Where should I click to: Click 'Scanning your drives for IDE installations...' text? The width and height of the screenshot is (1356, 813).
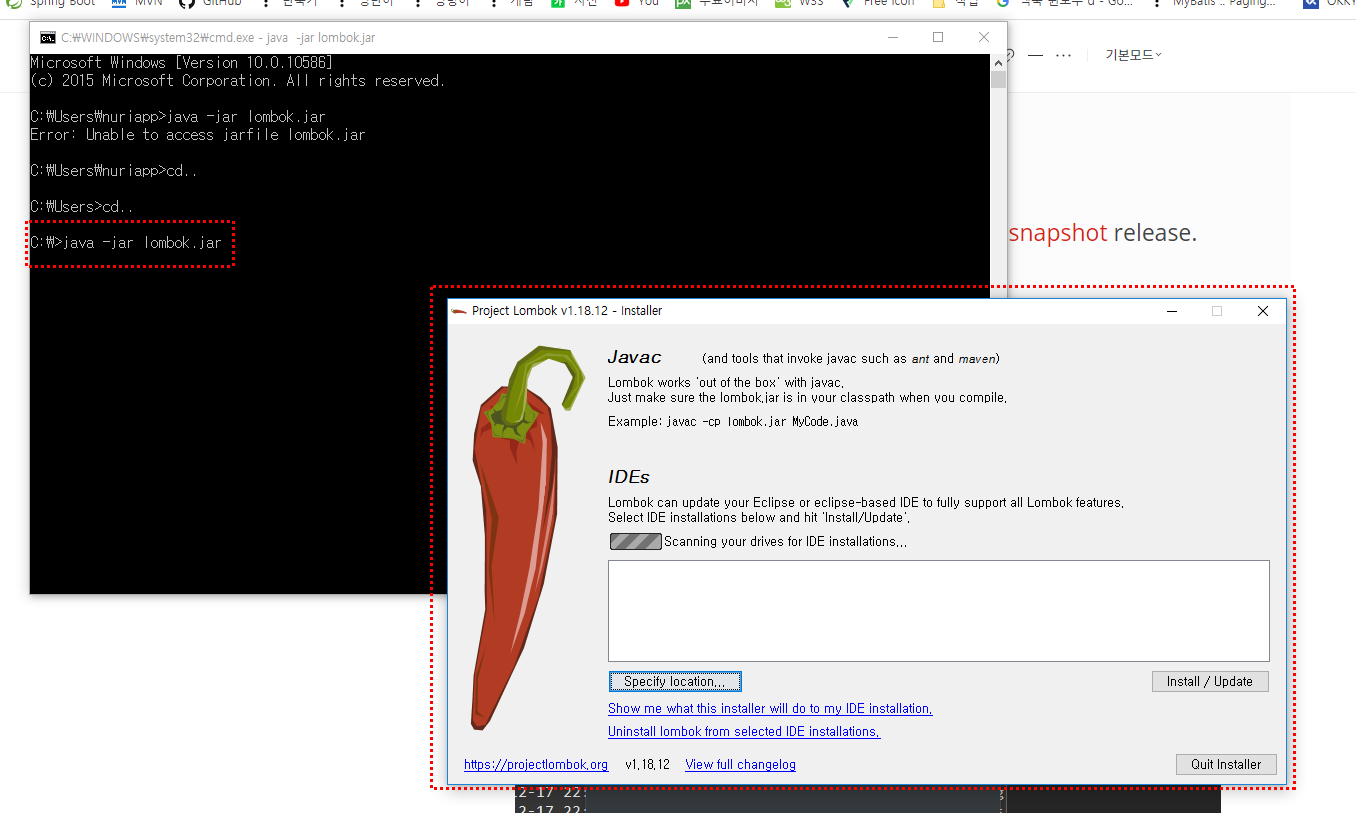click(786, 541)
